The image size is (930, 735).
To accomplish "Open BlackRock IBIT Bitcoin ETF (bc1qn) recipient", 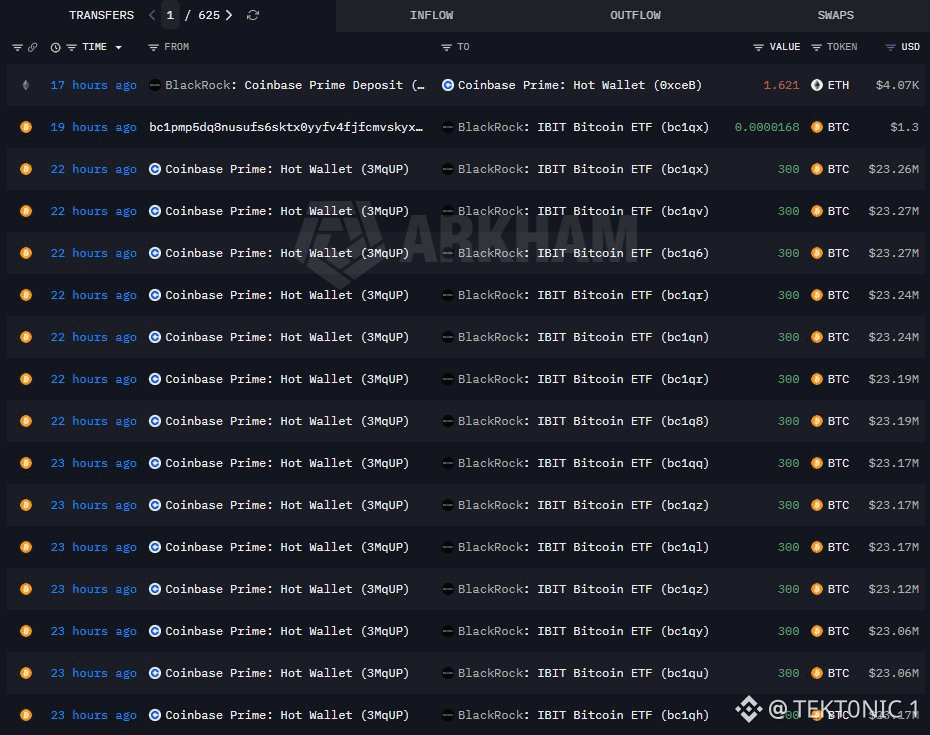I will (583, 338).
